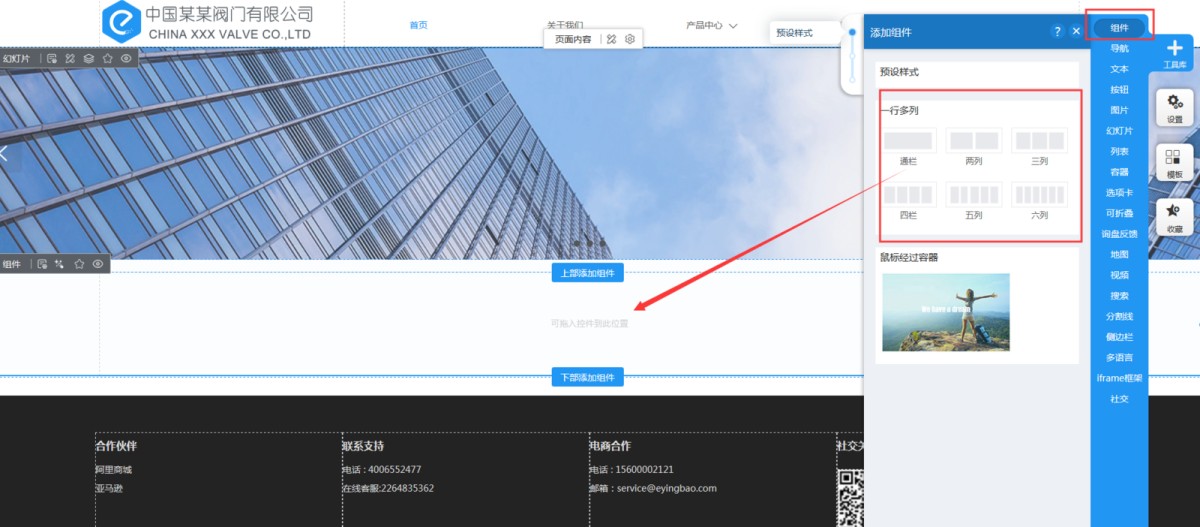Click the 幻灯片 toolbar favorite star icon
The height and width of the screenshot is (527, 1200).
[107, 58]
